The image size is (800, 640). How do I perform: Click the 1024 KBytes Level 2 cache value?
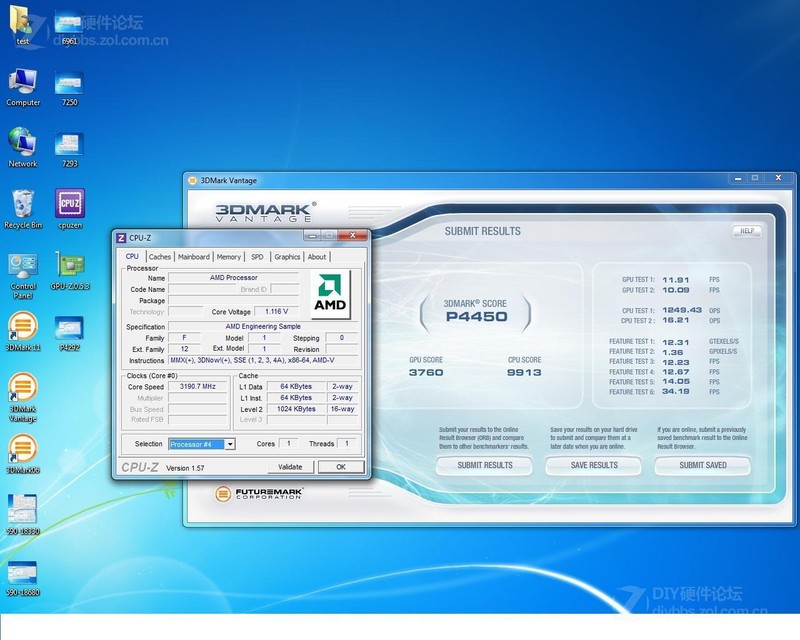(x=296, y=409)
